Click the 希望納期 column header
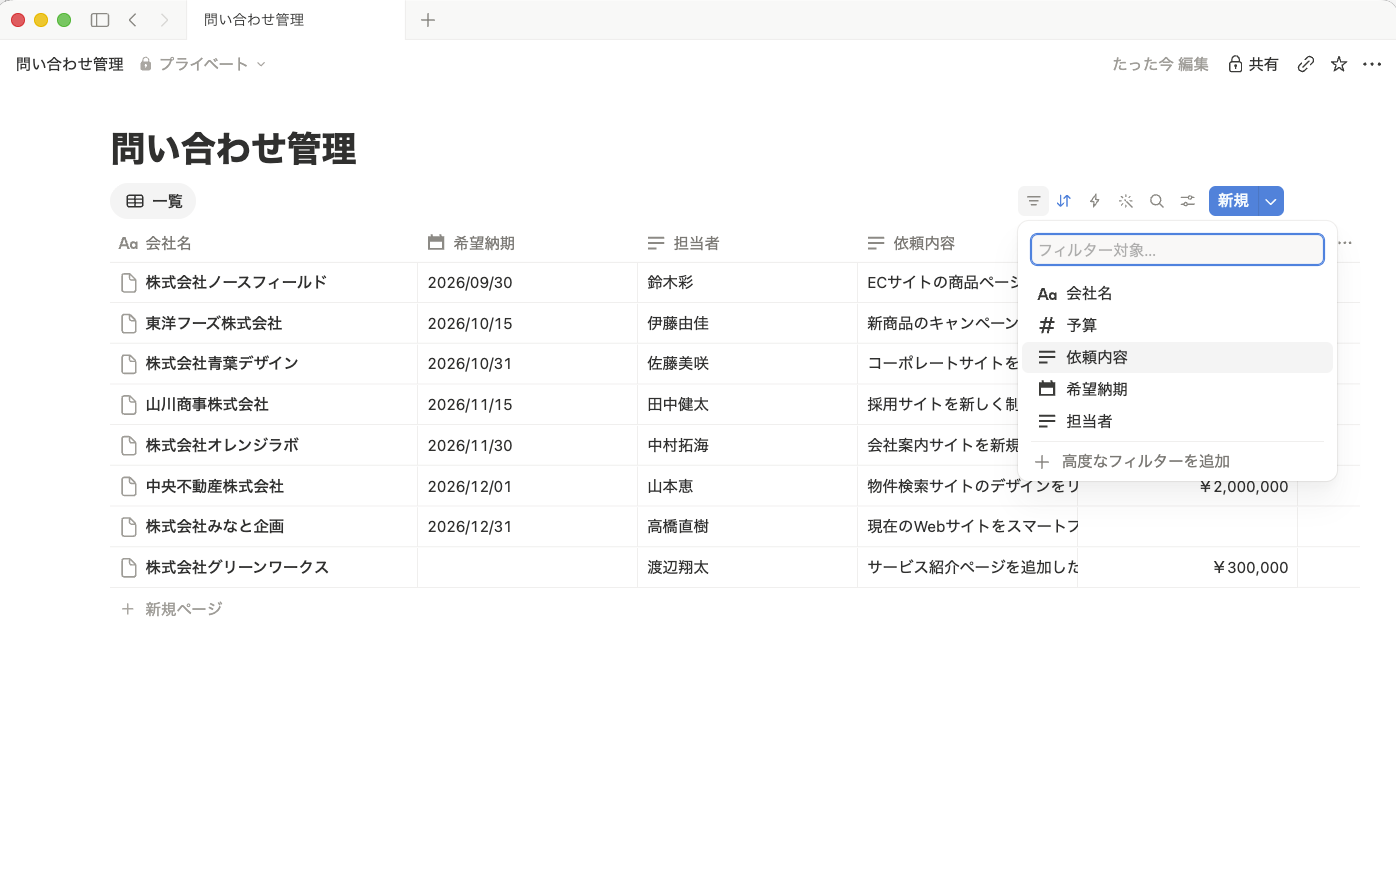This screenshot has width=1396, height=892. point(527,243)
